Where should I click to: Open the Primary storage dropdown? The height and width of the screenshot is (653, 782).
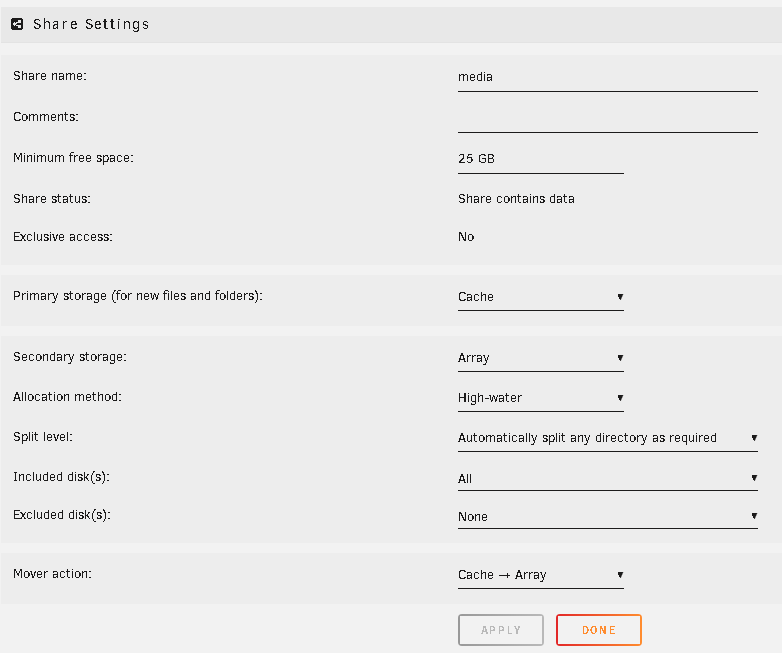coord(541,297)
